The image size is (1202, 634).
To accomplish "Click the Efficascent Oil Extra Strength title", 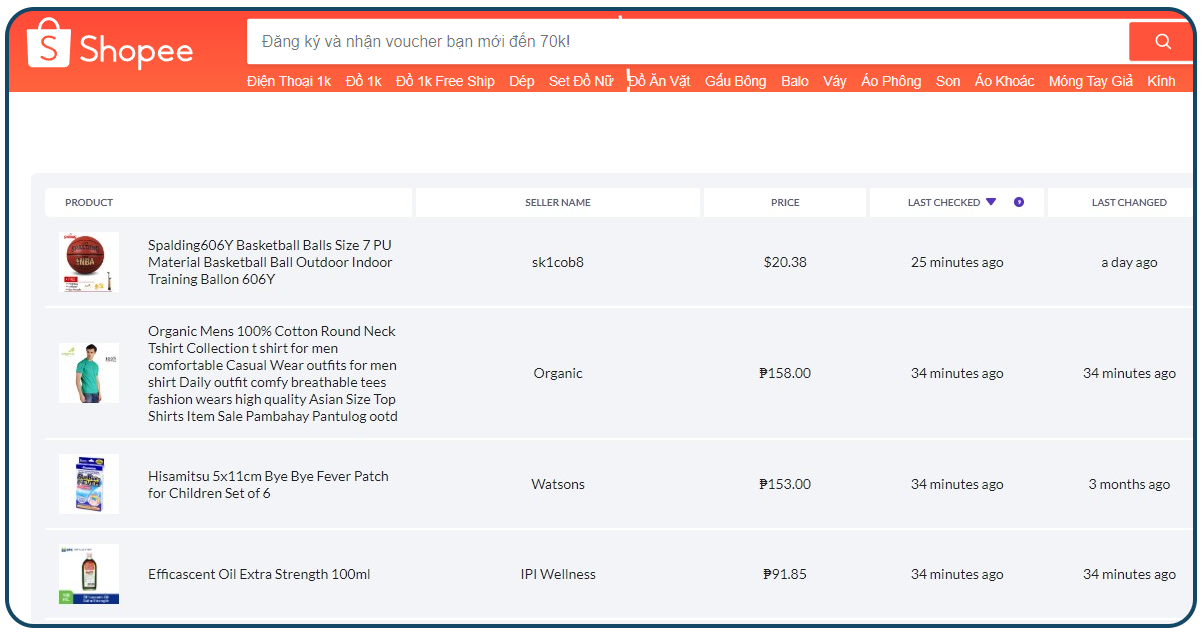I will (259, 574).
